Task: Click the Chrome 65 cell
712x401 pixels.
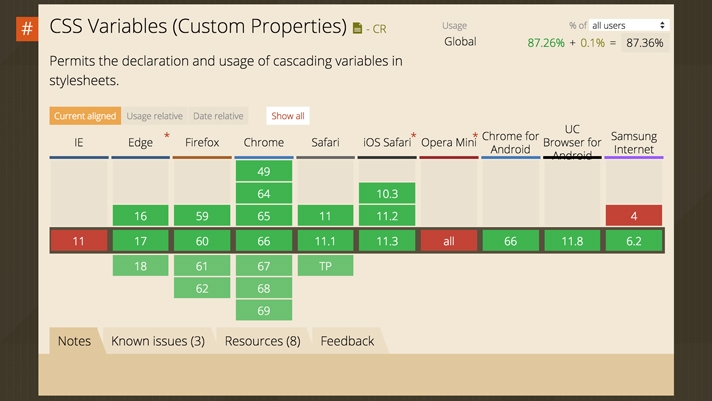Action: [x=264, y=216]
